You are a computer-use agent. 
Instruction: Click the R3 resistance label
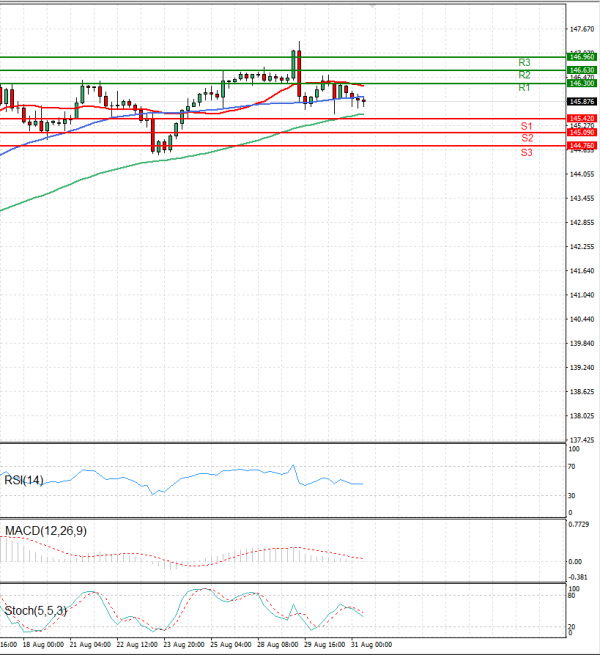(x=524, y=63)
